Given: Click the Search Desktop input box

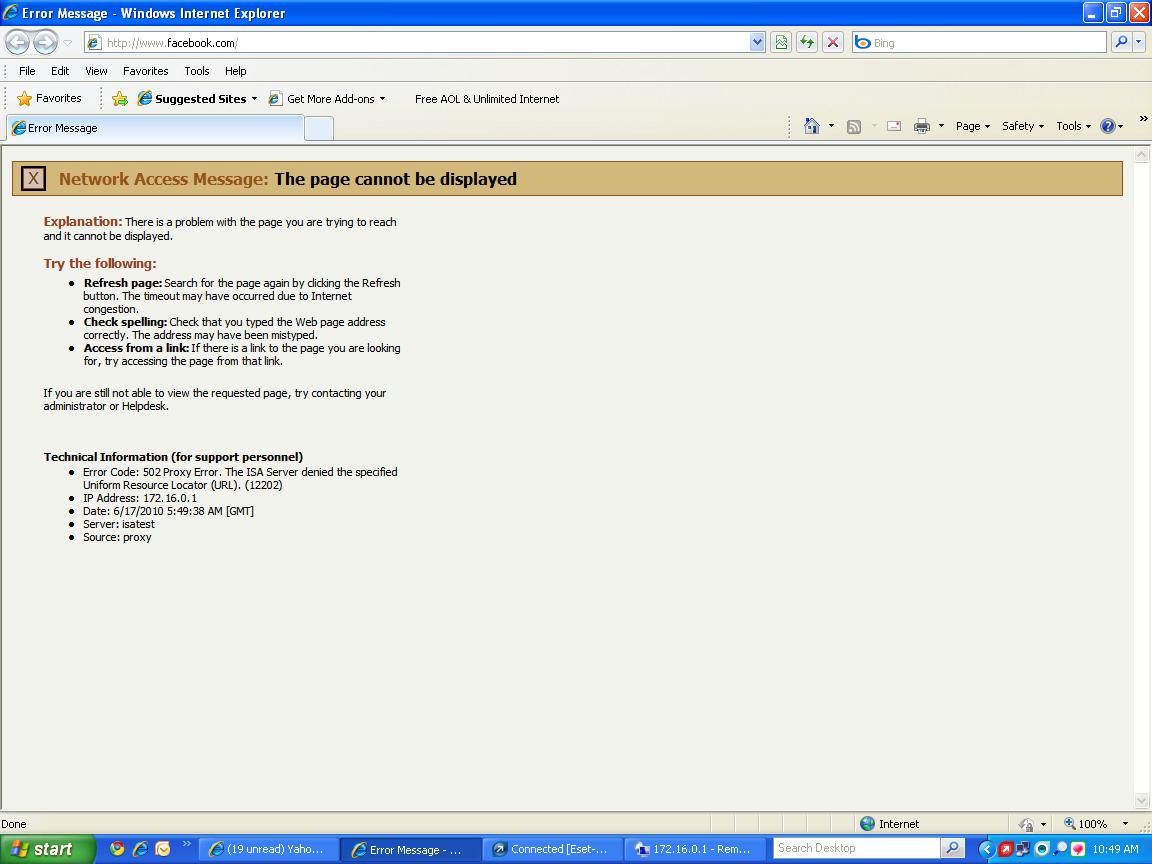Looking at the screenshot, I should point(857,849).
